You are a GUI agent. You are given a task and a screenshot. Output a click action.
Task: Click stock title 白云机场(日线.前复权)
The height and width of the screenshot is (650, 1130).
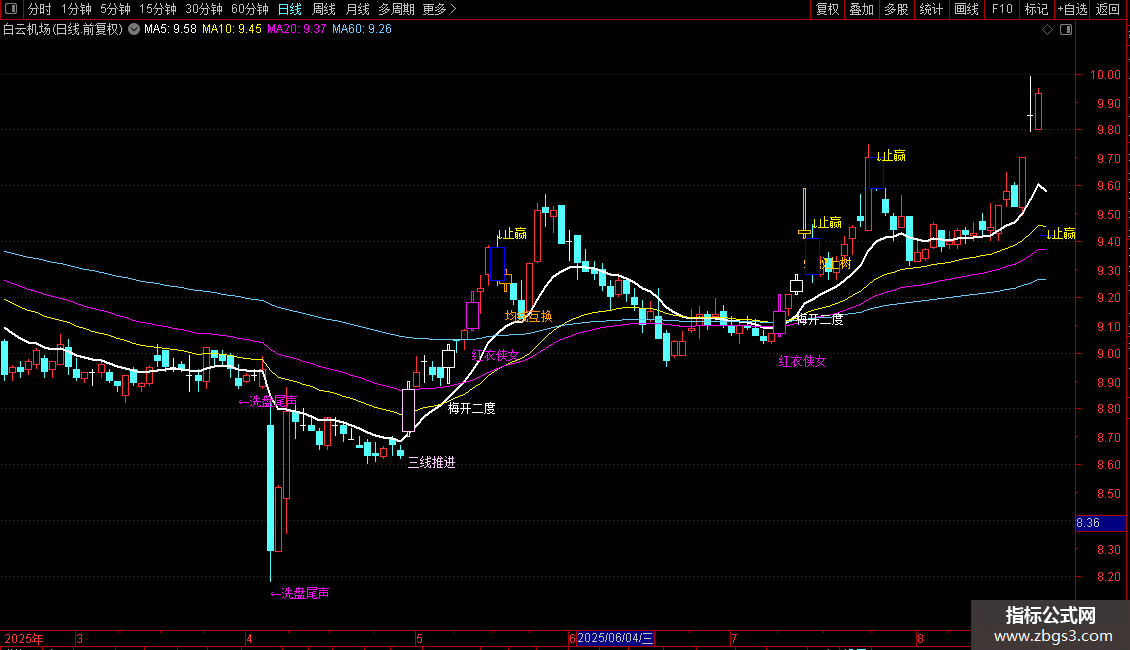[63, 30]
